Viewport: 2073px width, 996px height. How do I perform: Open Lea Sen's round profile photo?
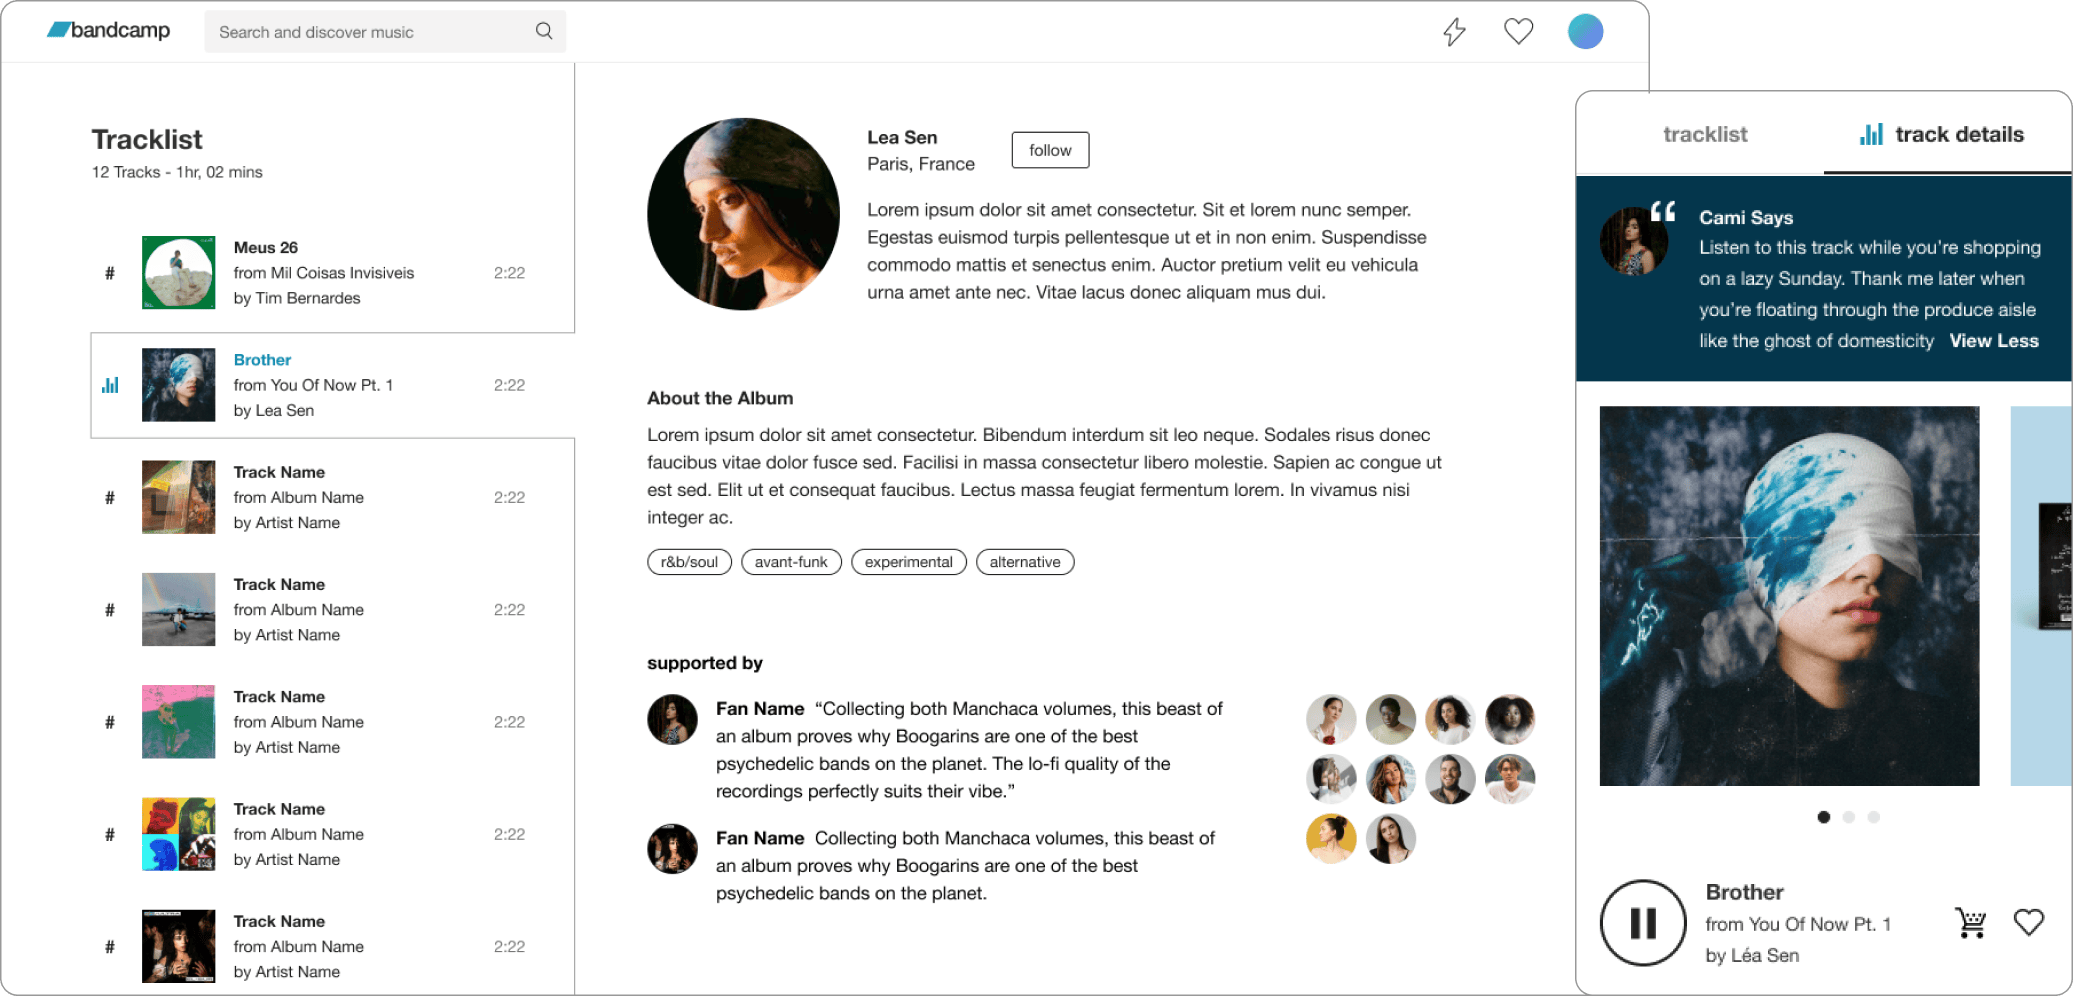pyautogui.click(x=743, y=214)
